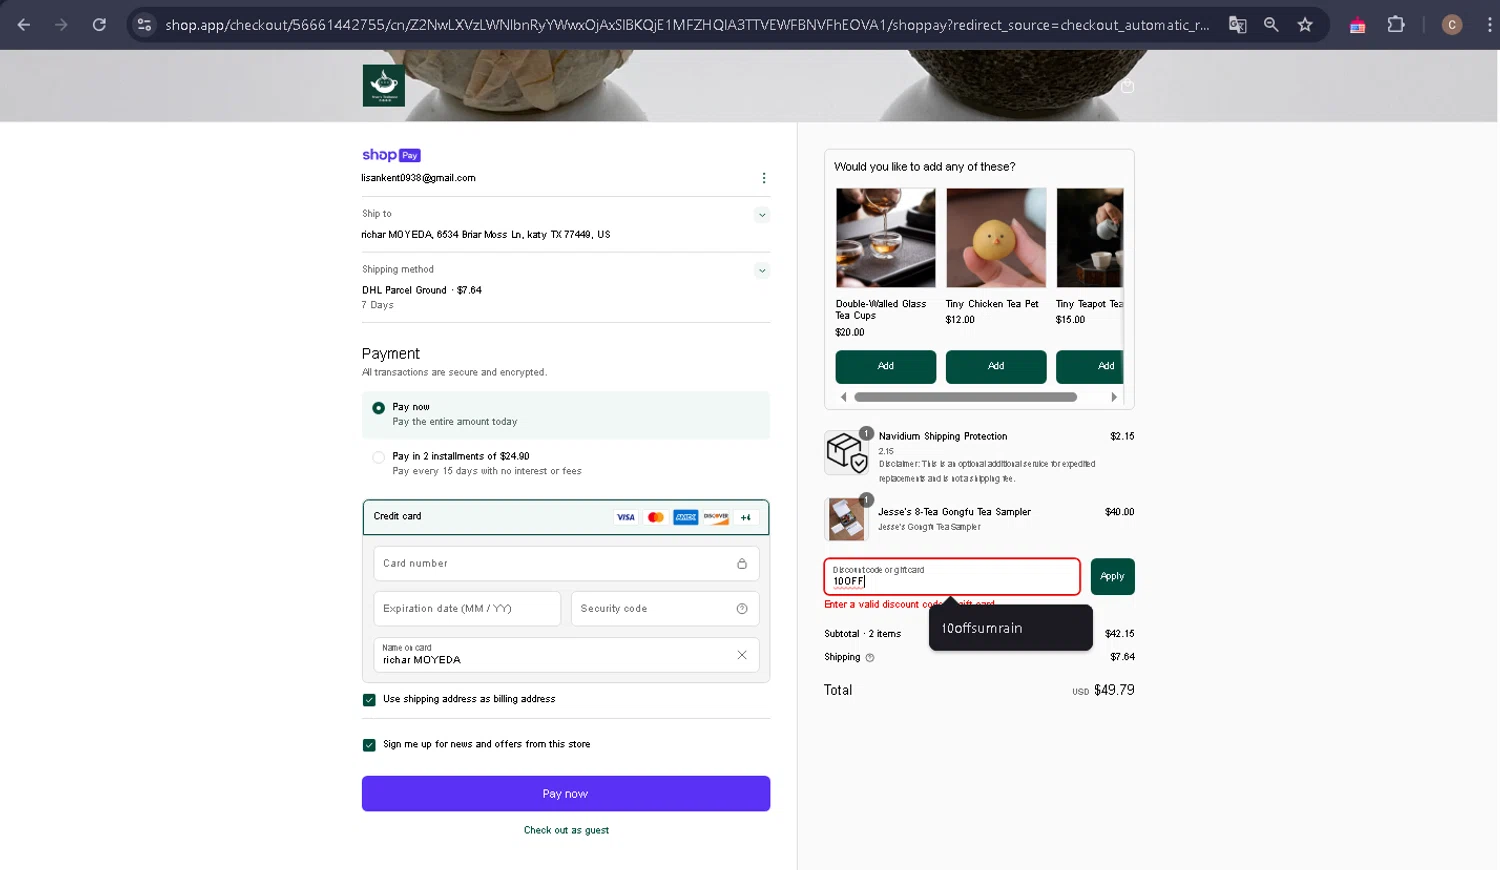Select the Pay now radio option

pos(379,408)
